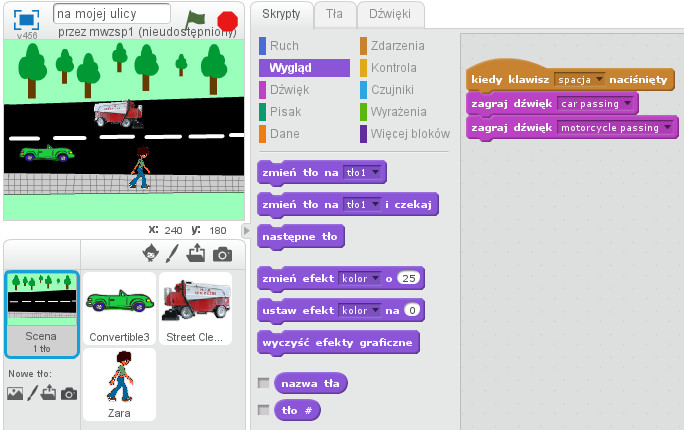Viewport: 684px width, 430px height.
Task: Click the value 25 in zmień efekt block
Action: (408, 278)
